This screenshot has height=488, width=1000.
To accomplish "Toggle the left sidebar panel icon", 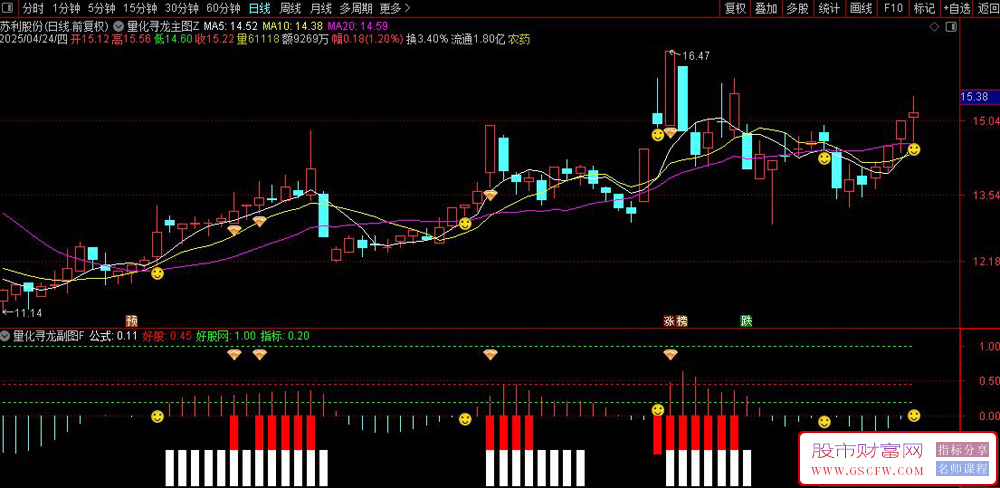I will coord(9,8).
